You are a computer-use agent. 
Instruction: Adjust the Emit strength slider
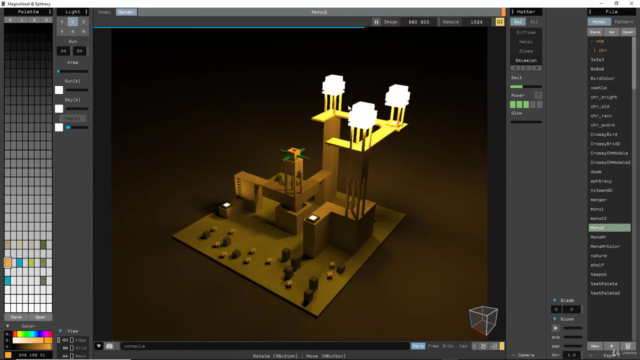(x=526, y=87)
